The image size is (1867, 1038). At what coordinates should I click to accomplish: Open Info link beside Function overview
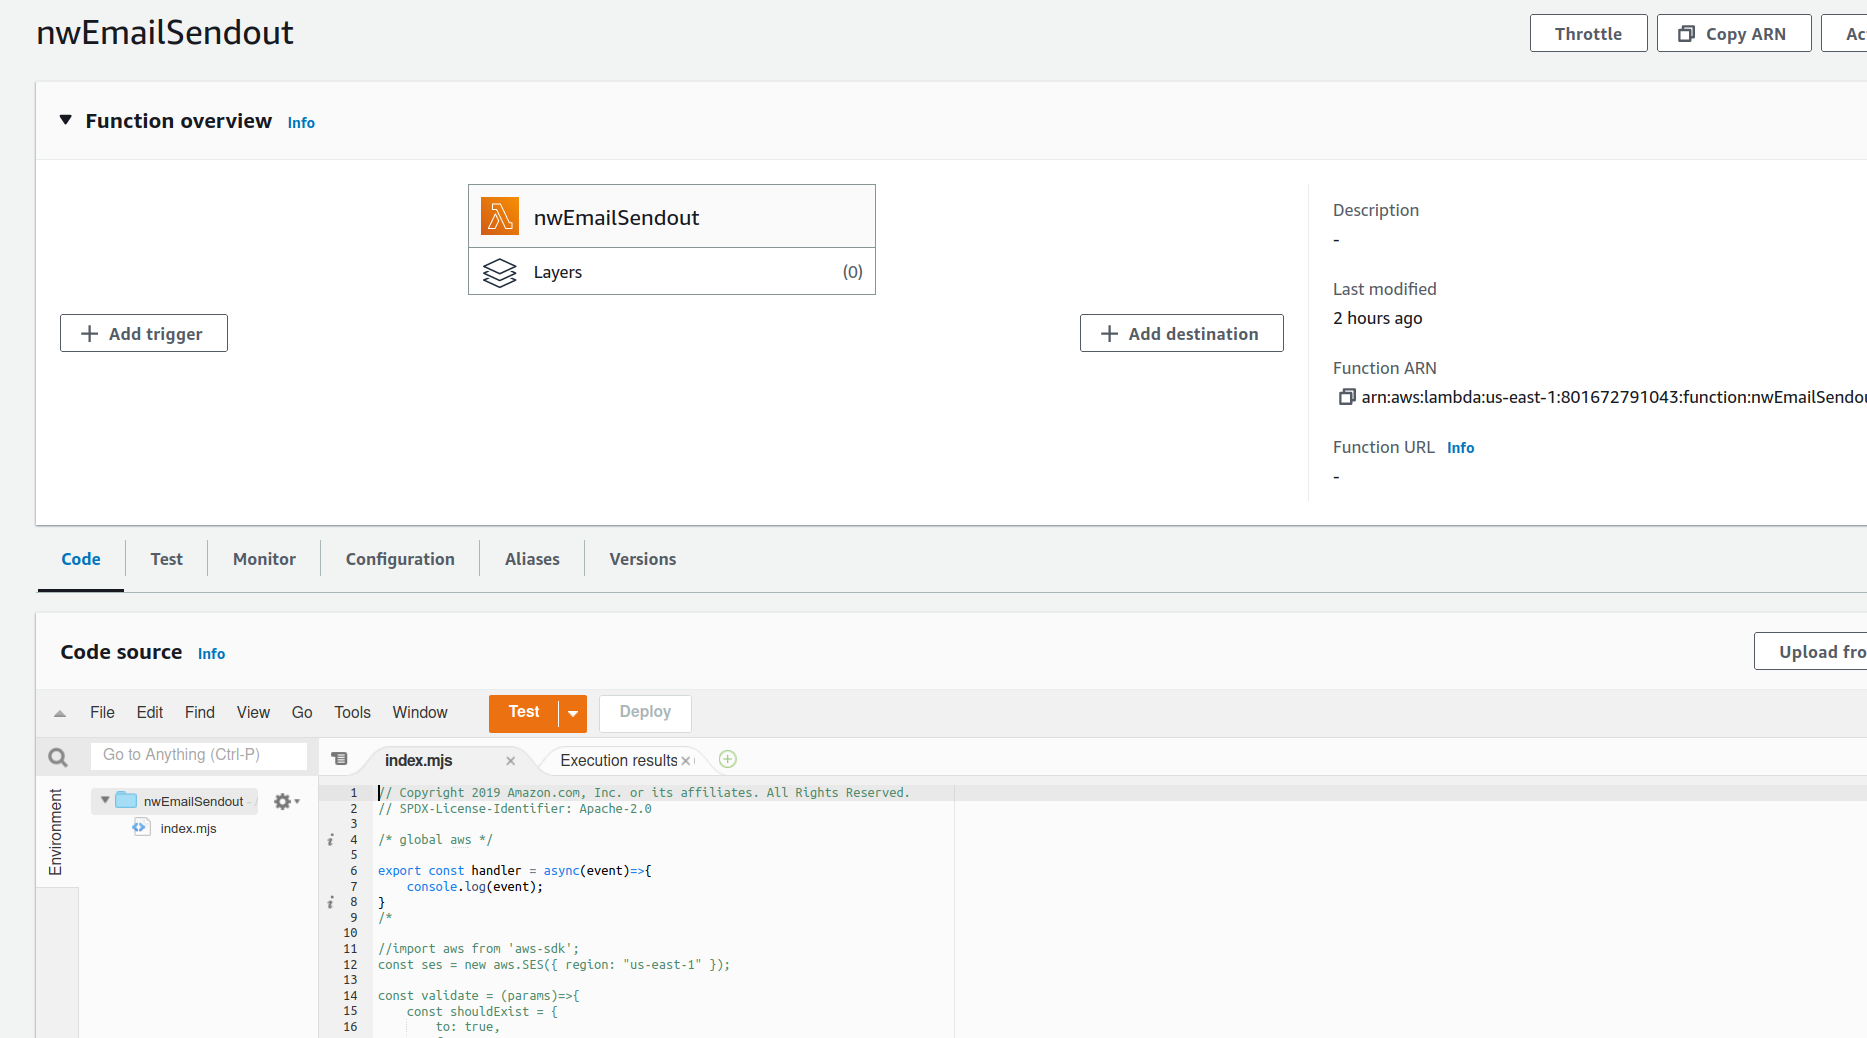coord(301,122)
